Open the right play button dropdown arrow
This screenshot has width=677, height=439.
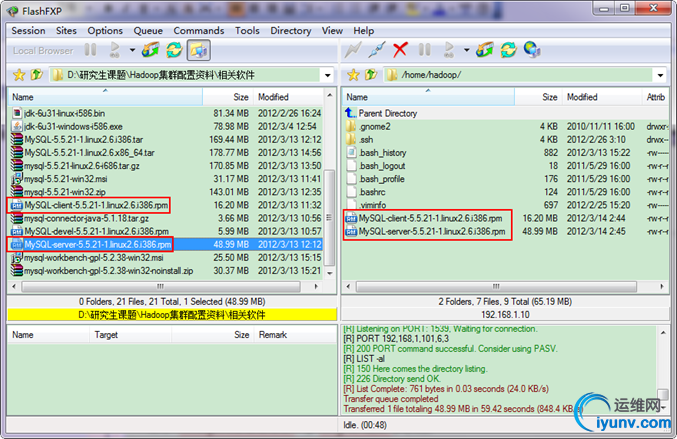click(x=466, y=51)
